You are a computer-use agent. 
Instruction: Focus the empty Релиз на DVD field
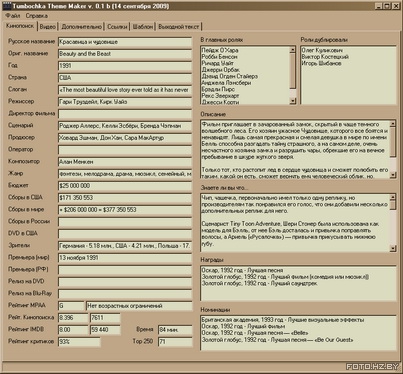tap(125, 282)
